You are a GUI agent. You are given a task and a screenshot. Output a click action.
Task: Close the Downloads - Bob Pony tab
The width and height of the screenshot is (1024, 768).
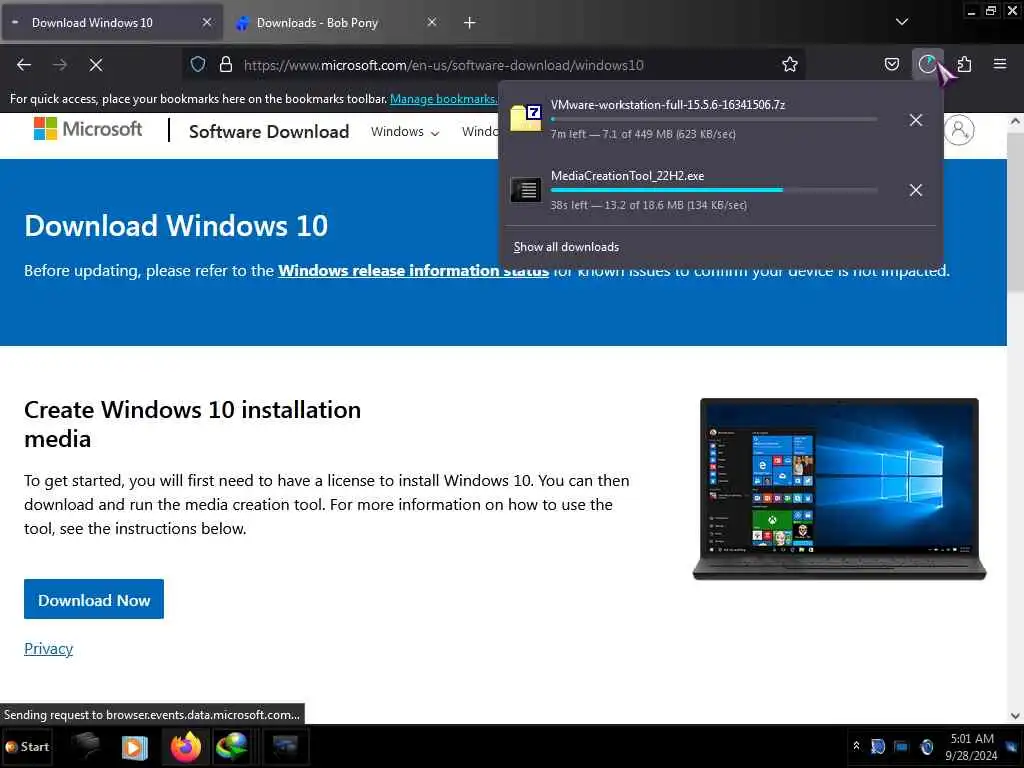click(432, 22)
